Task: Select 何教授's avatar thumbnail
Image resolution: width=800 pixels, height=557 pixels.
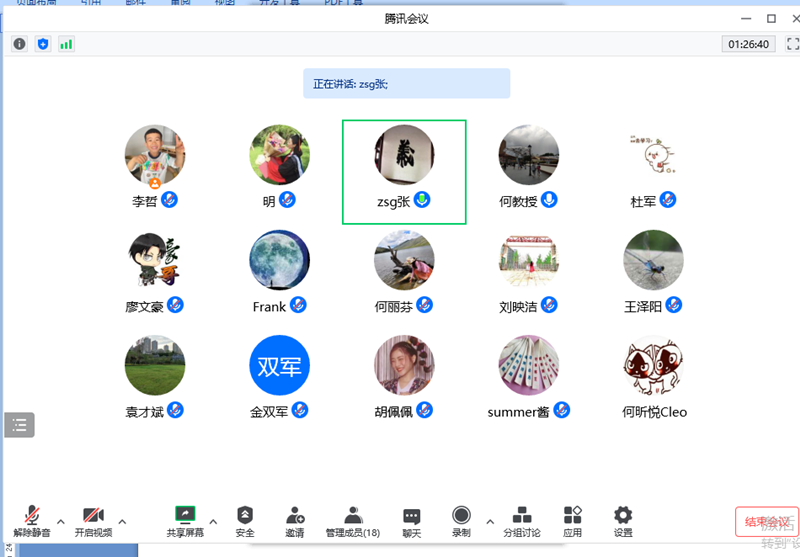Action: 529,155
